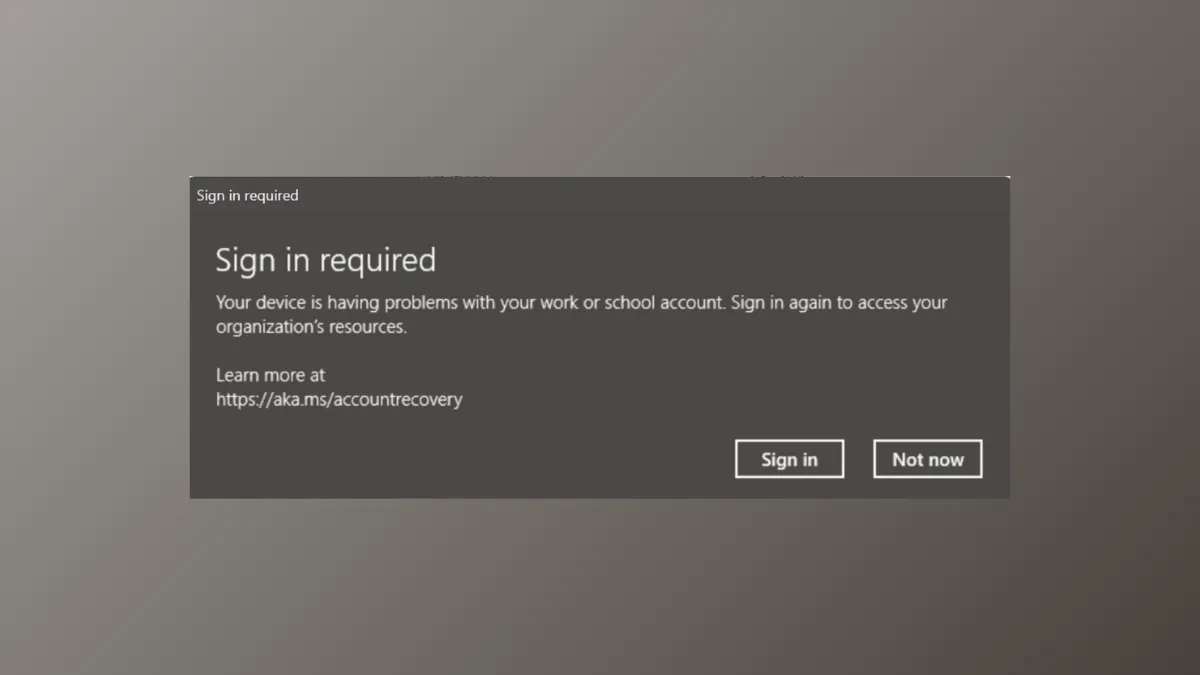Screen dimensions: 1200x675
Task: Click the Learn more at label
Action: tap(270, 375)
